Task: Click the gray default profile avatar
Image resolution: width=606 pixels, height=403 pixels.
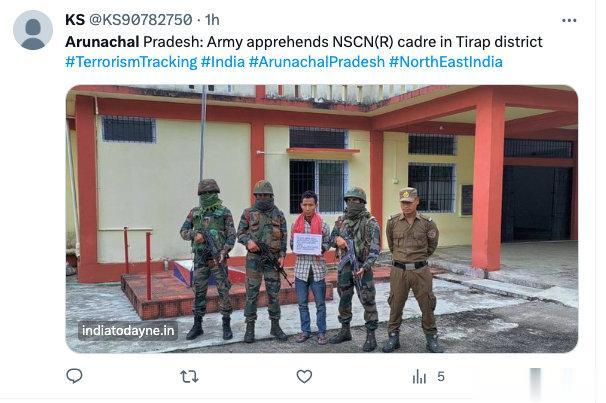Action: click(x=33, y=30)
